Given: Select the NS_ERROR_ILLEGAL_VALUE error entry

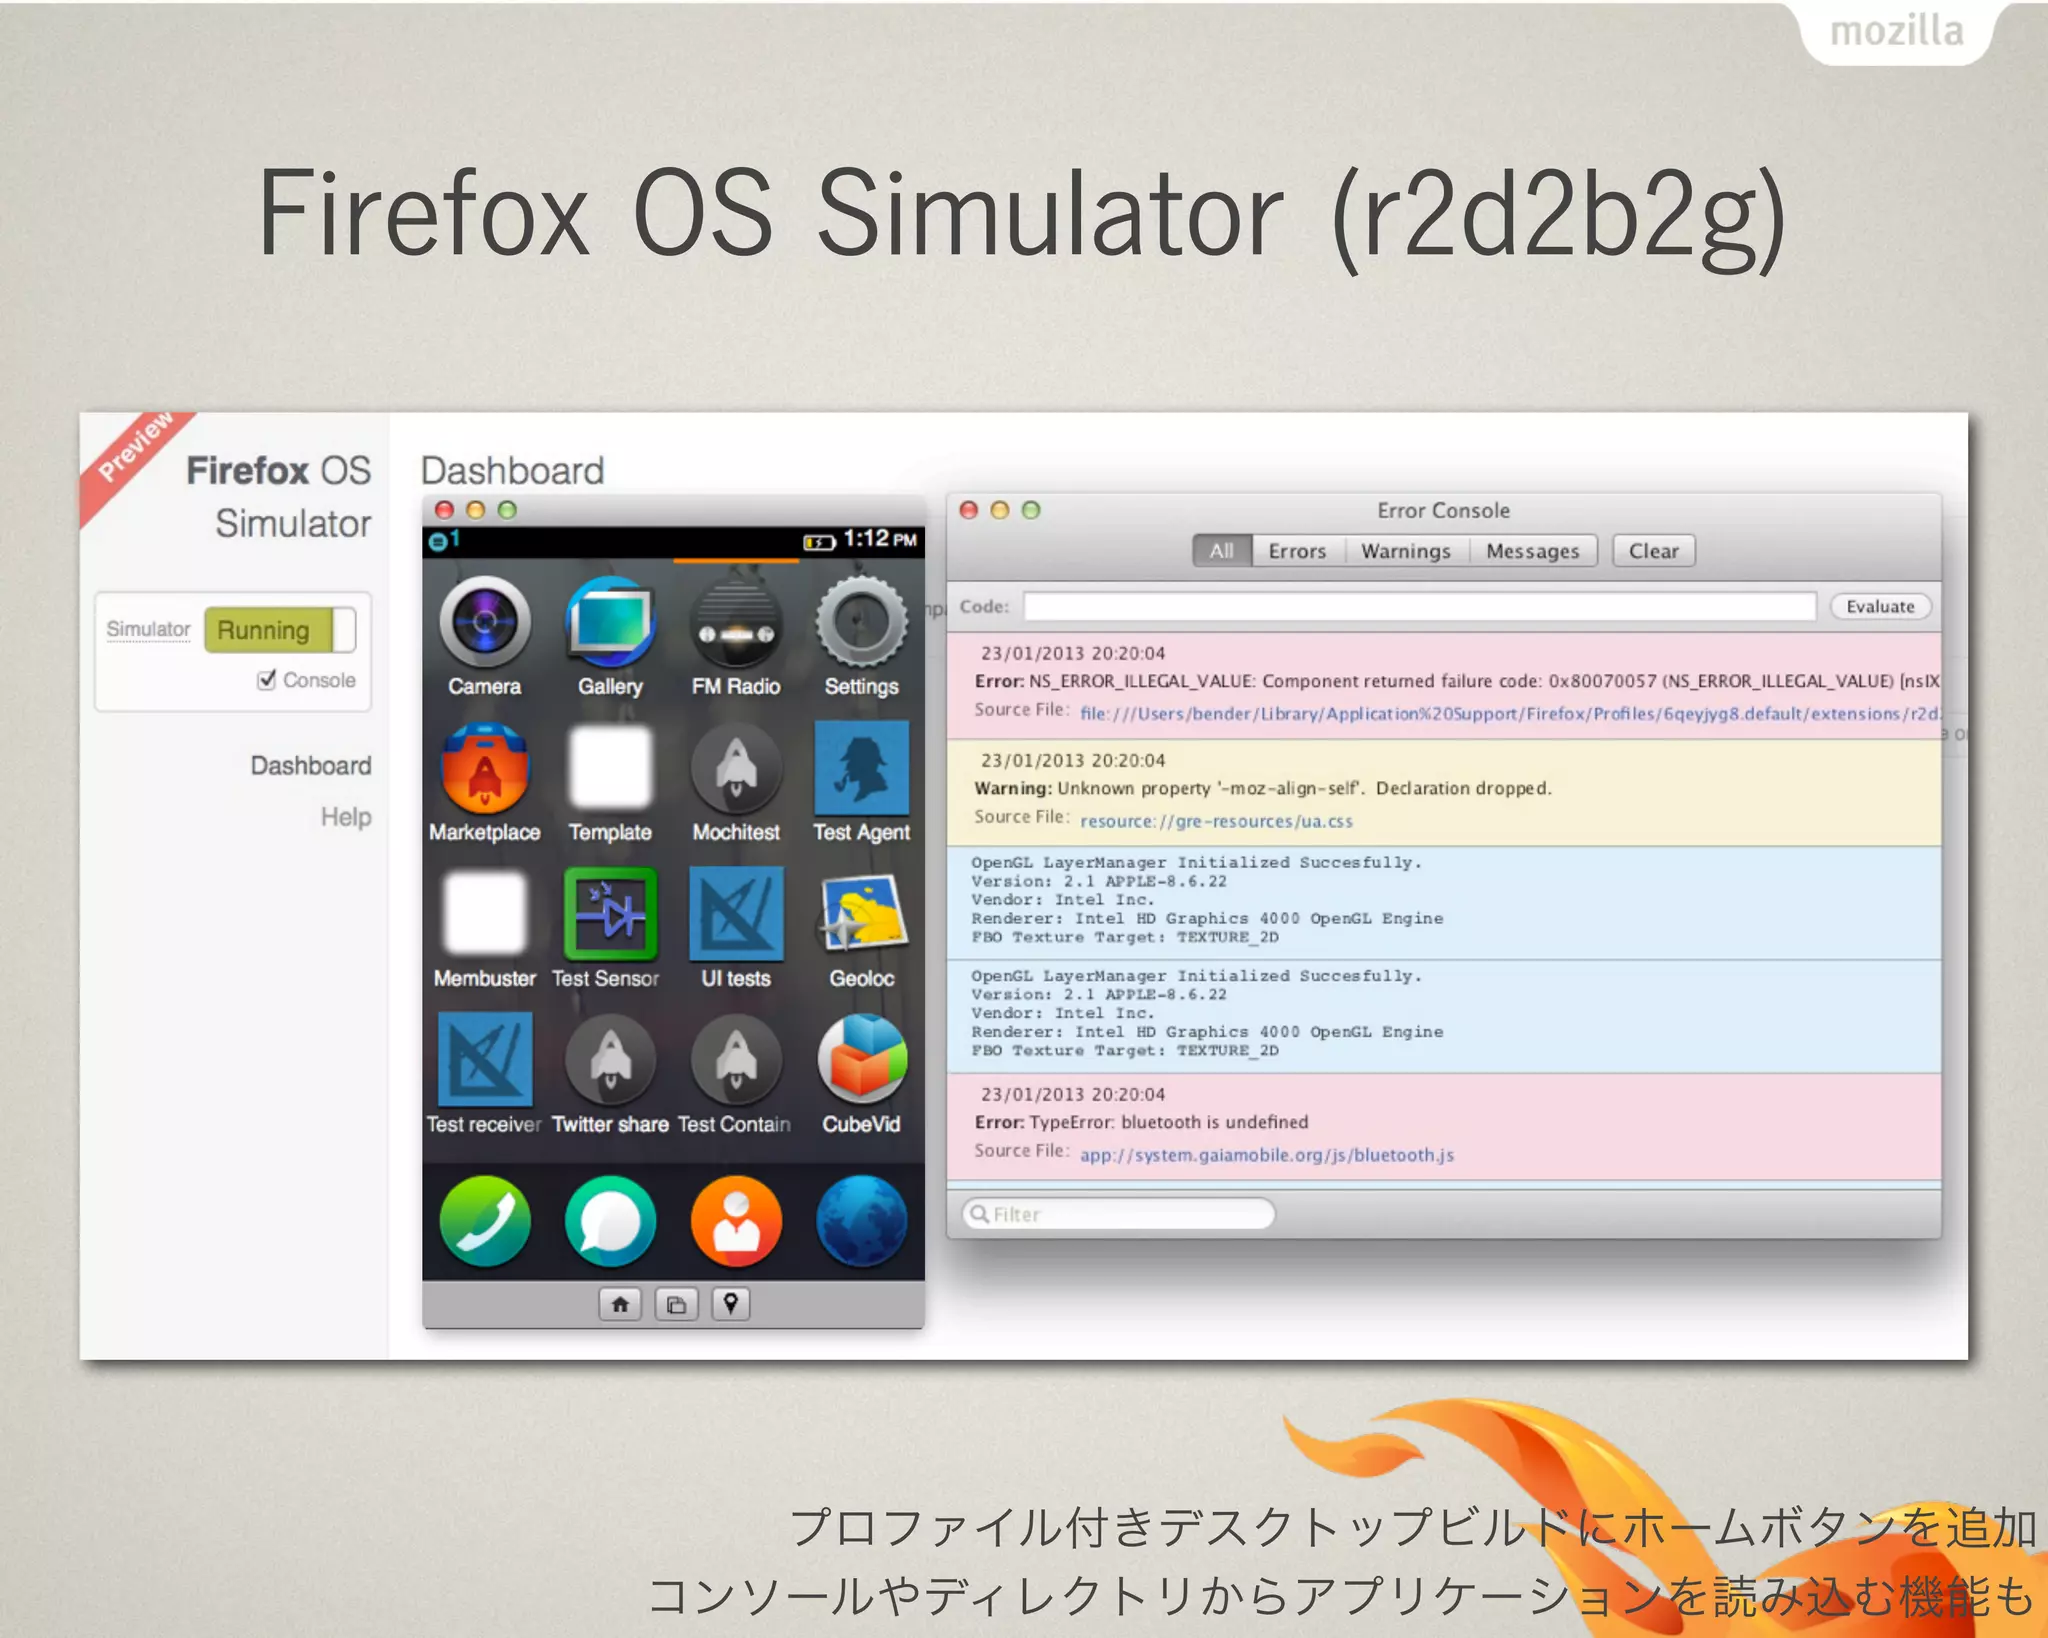Looking at the screenshot, I should click(x=1444, y=685).
